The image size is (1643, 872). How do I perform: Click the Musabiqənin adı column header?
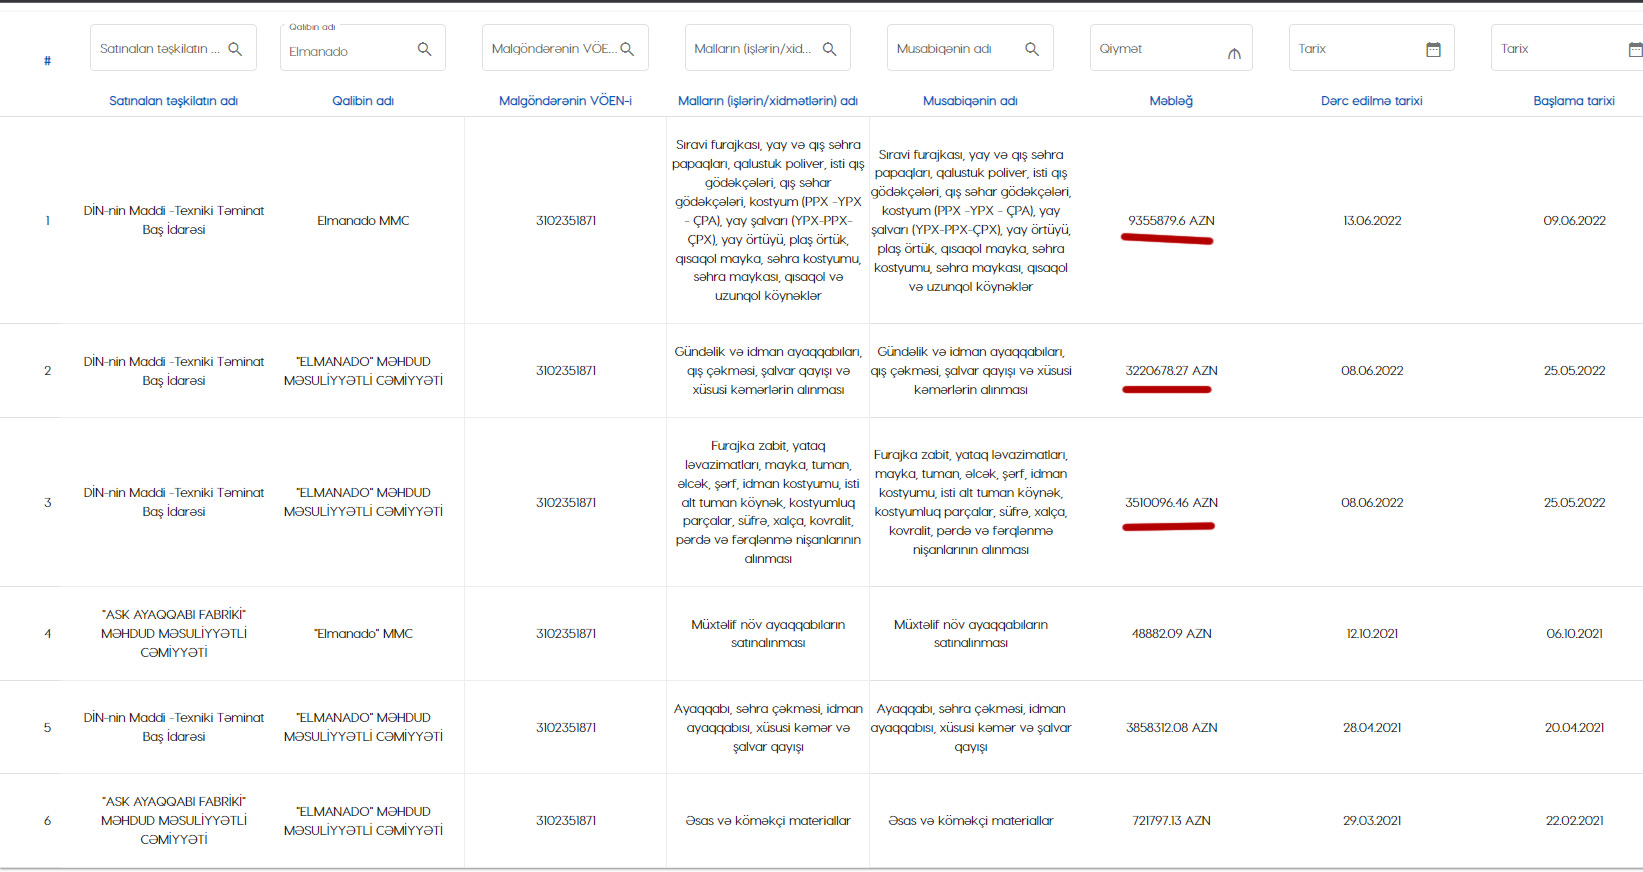click(970, 101)
